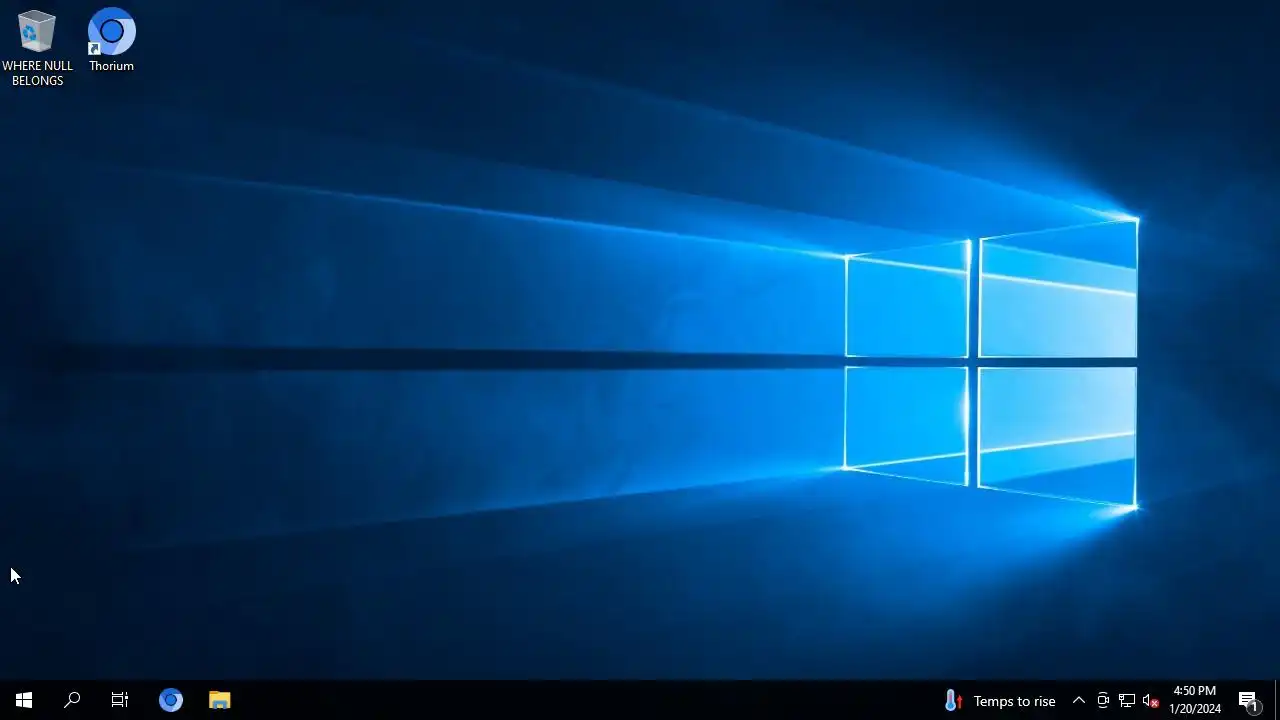Click the Meet Now tray icon
Screen dimensions: 1280x720
[1103, 700]
